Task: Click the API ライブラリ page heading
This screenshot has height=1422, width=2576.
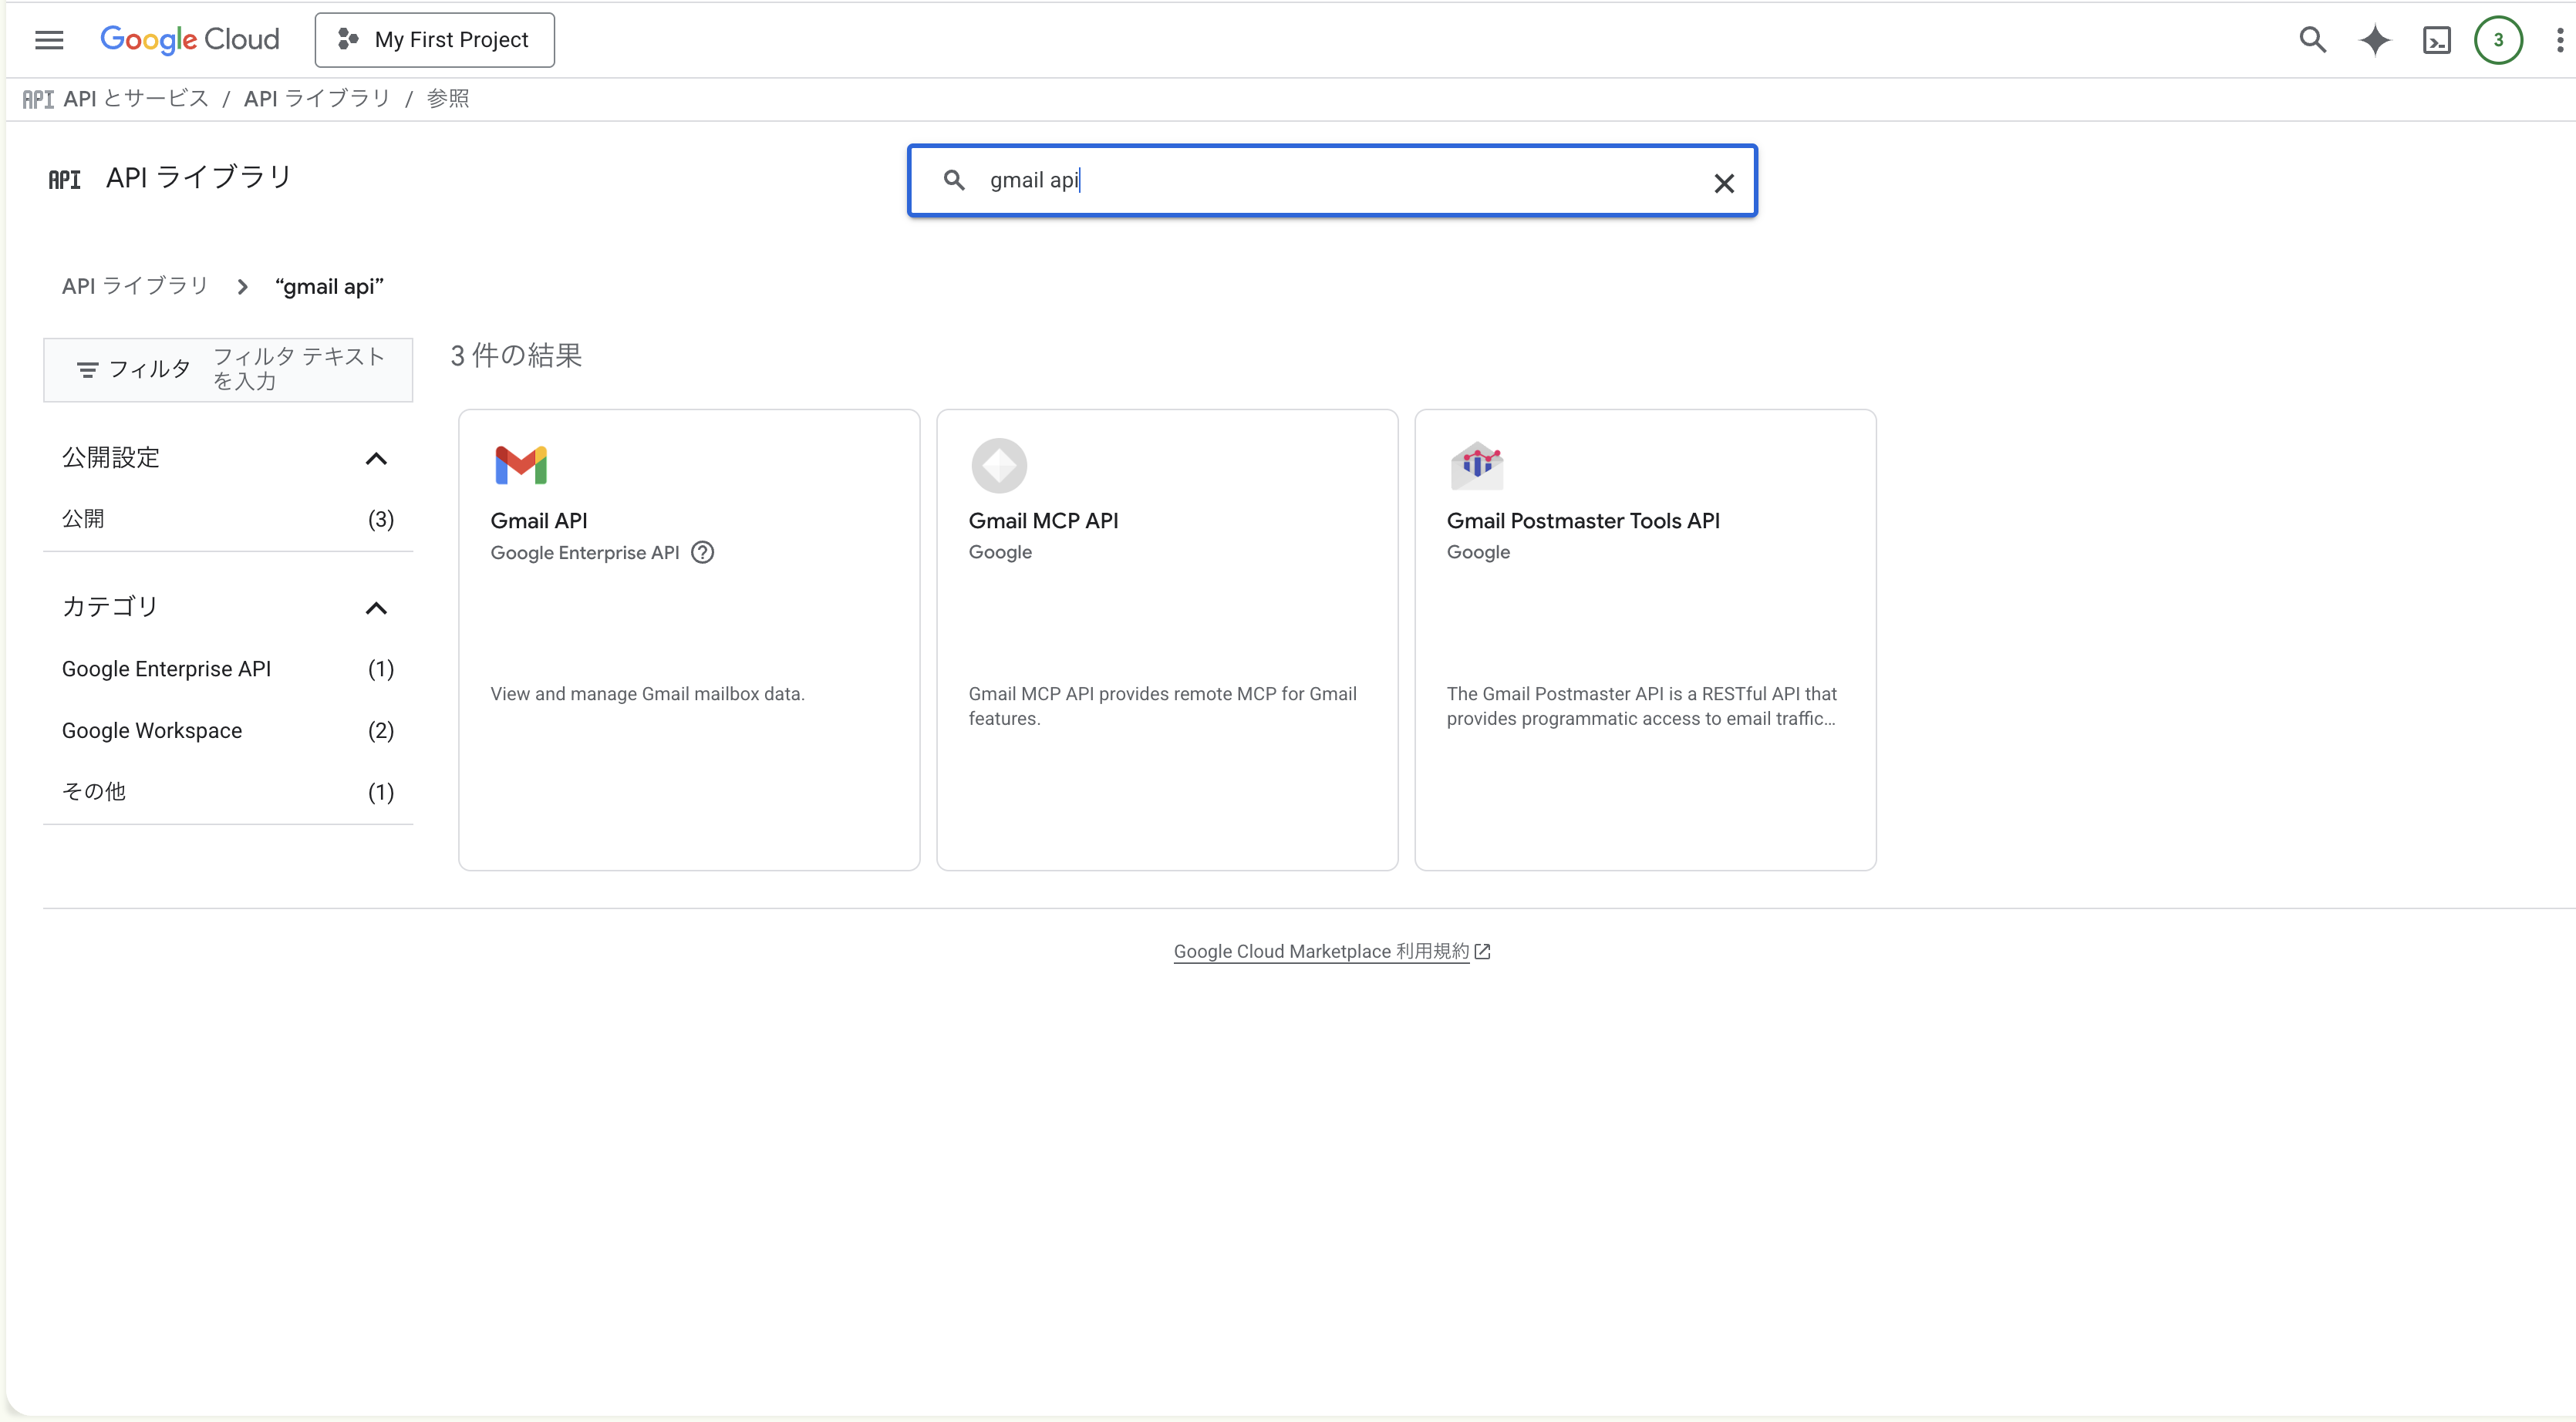Action: click(199, 178)
